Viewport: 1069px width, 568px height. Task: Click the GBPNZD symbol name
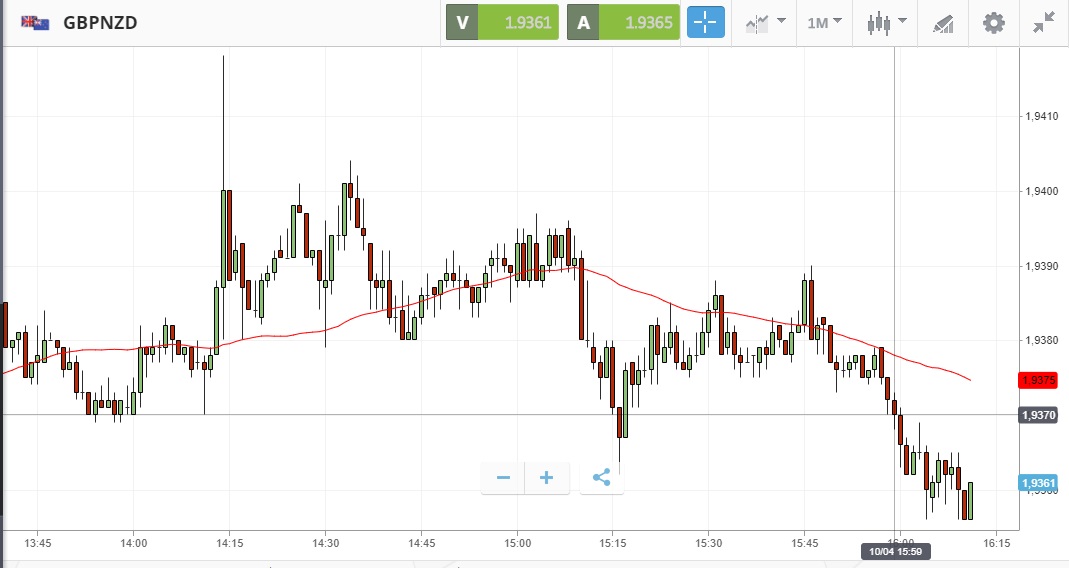[x=100, y=22]
